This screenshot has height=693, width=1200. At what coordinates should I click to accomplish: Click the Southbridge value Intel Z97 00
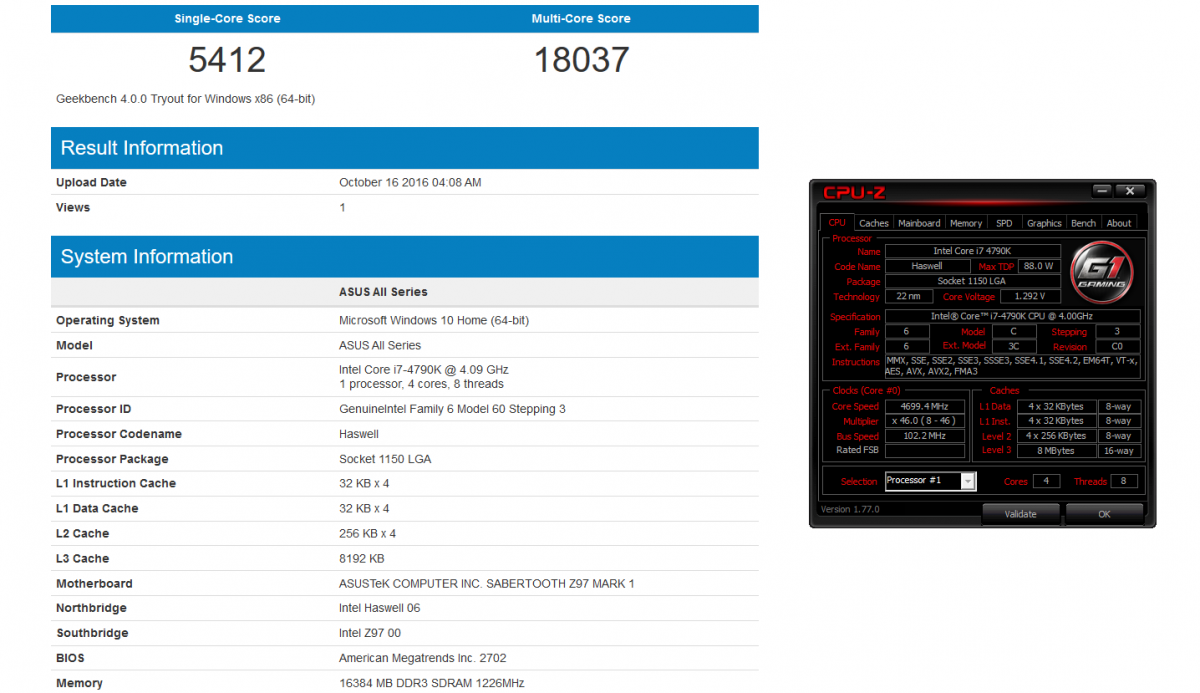pos(370,633)
